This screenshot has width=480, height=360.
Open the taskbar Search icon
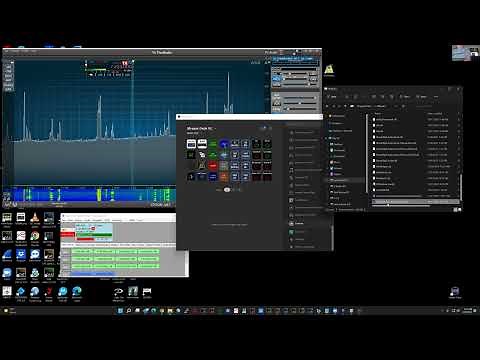click(x=129, y=311)
